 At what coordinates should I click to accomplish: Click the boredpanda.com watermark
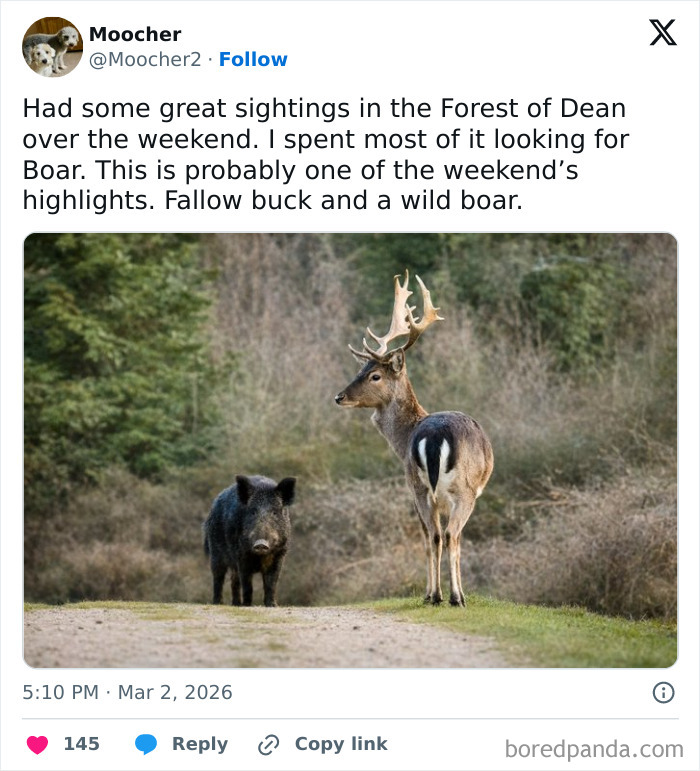(x=594, y=748)
